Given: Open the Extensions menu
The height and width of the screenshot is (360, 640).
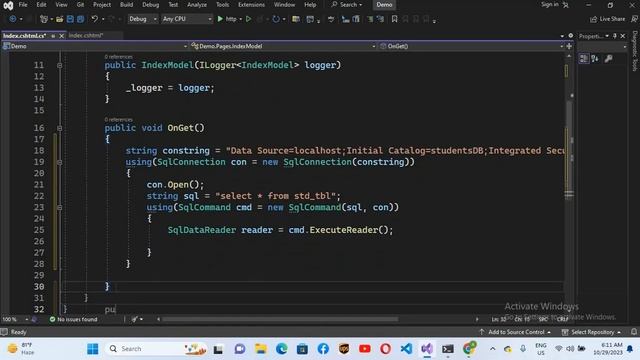Looking at the screenshot, I should (251, 5).
